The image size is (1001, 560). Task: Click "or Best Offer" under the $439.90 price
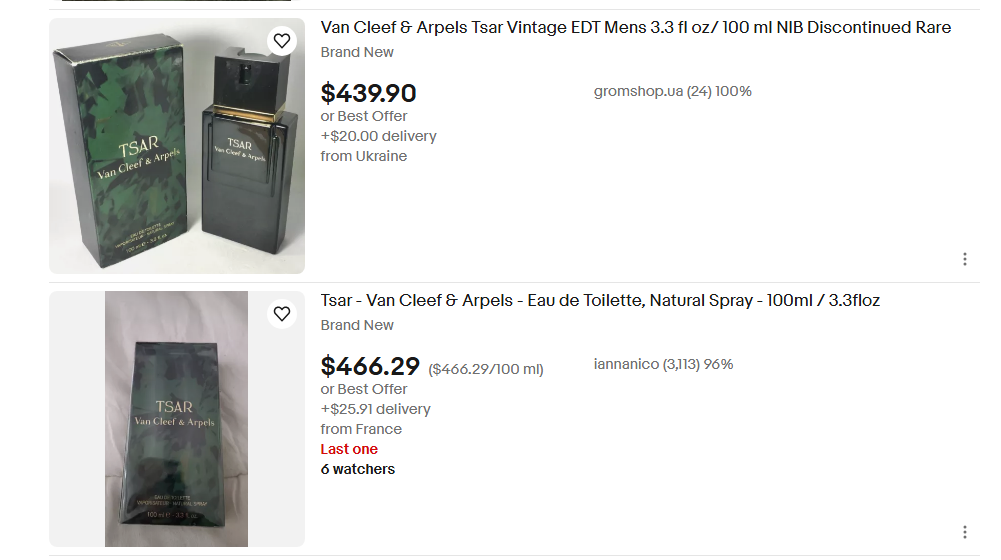364,116
